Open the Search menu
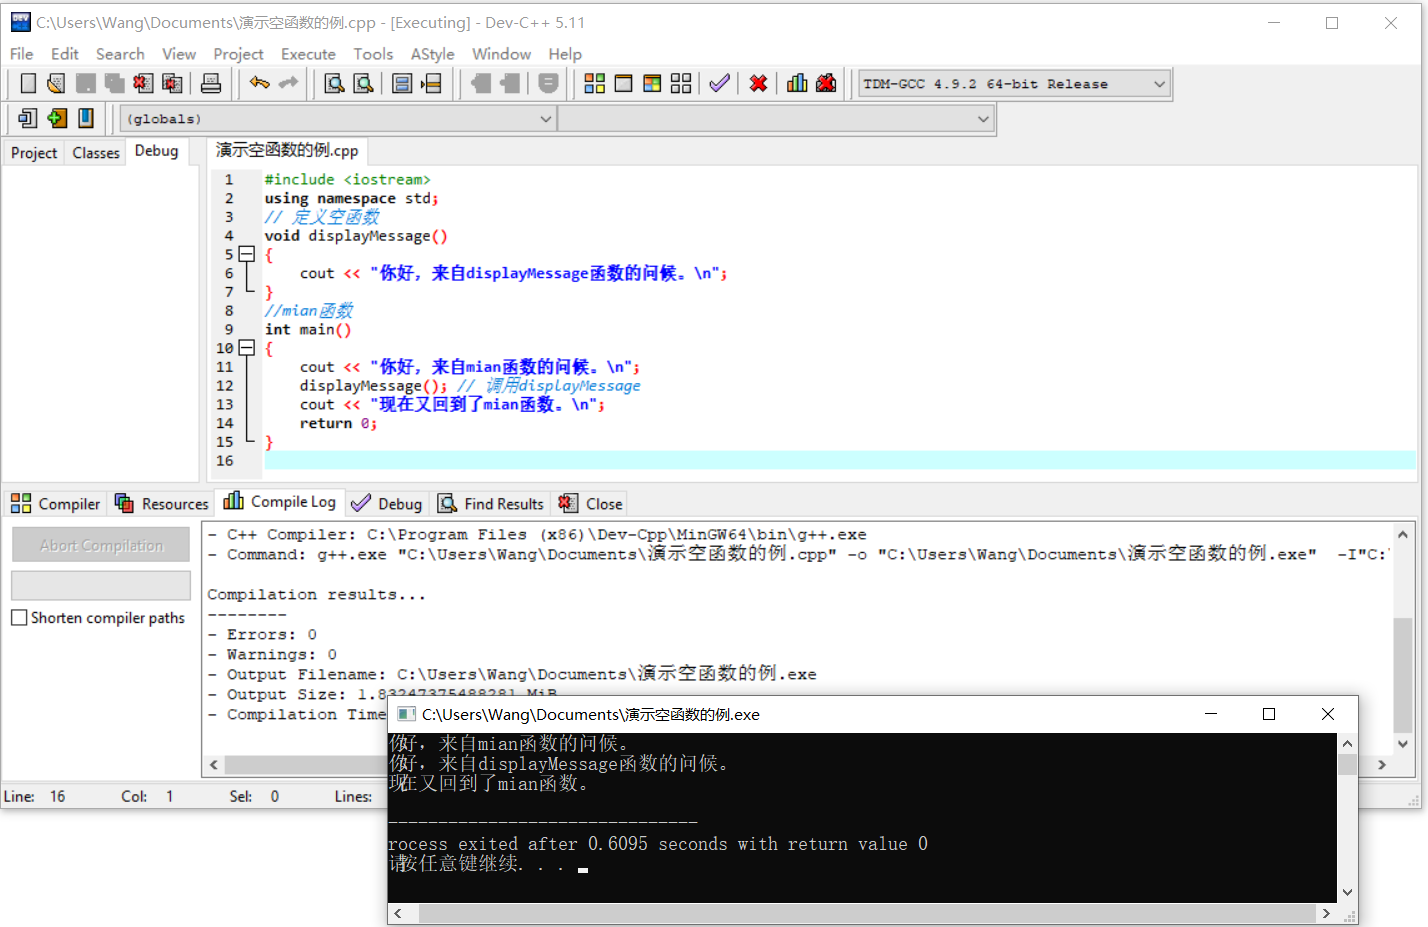 click(120, 54)
